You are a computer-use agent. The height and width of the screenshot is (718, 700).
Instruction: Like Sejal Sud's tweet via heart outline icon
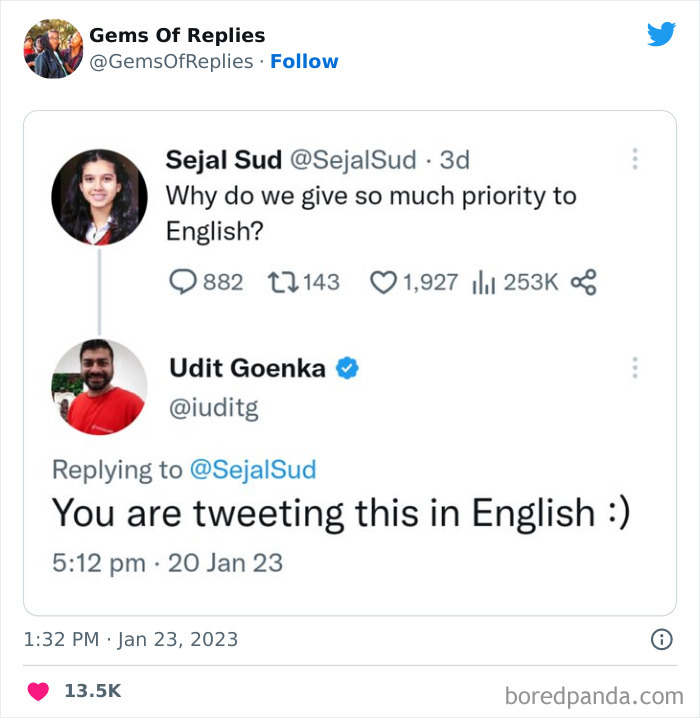[x=383, y=282]
